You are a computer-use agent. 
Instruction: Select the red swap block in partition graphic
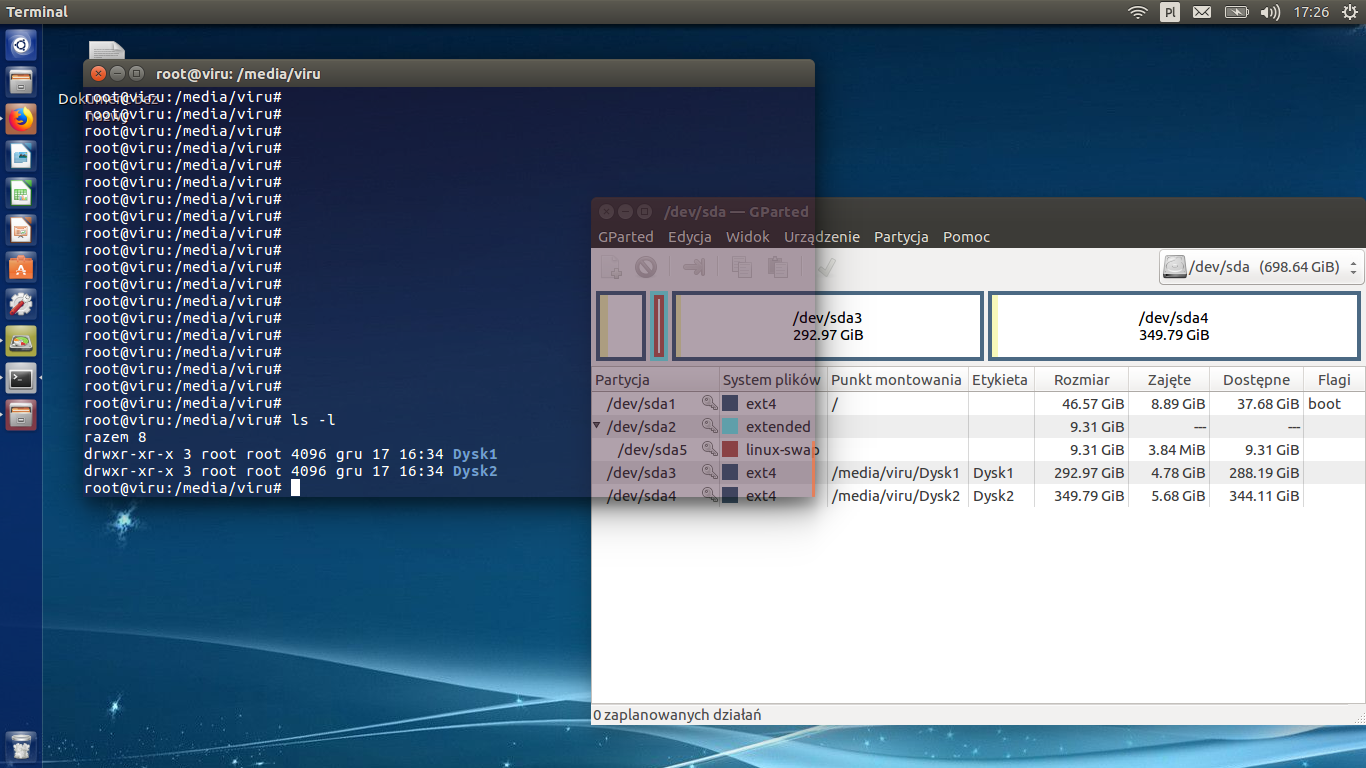659,326
